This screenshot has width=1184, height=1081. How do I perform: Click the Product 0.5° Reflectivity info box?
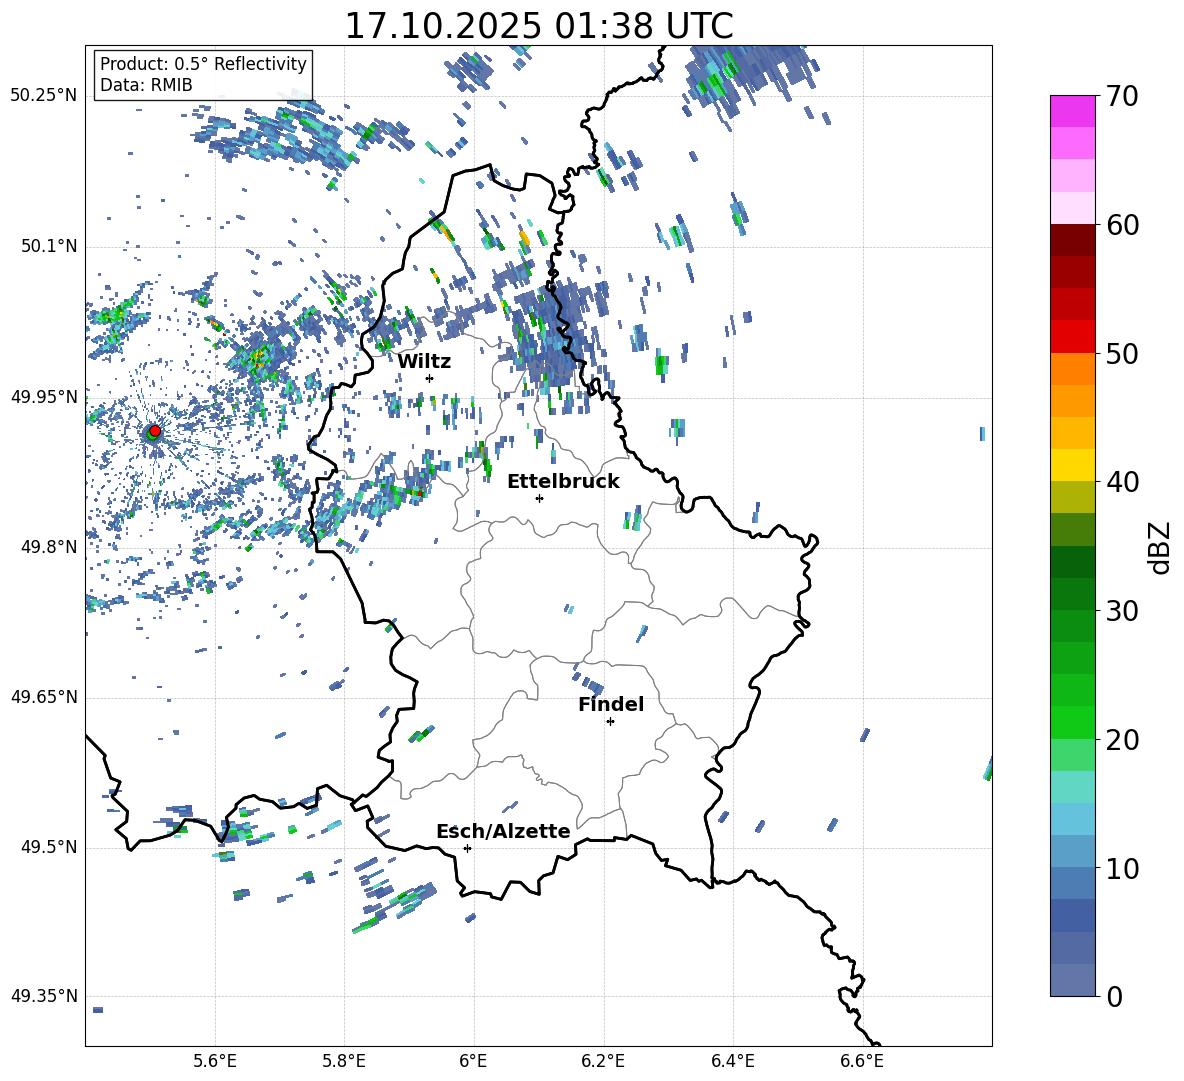coord(203,75)
